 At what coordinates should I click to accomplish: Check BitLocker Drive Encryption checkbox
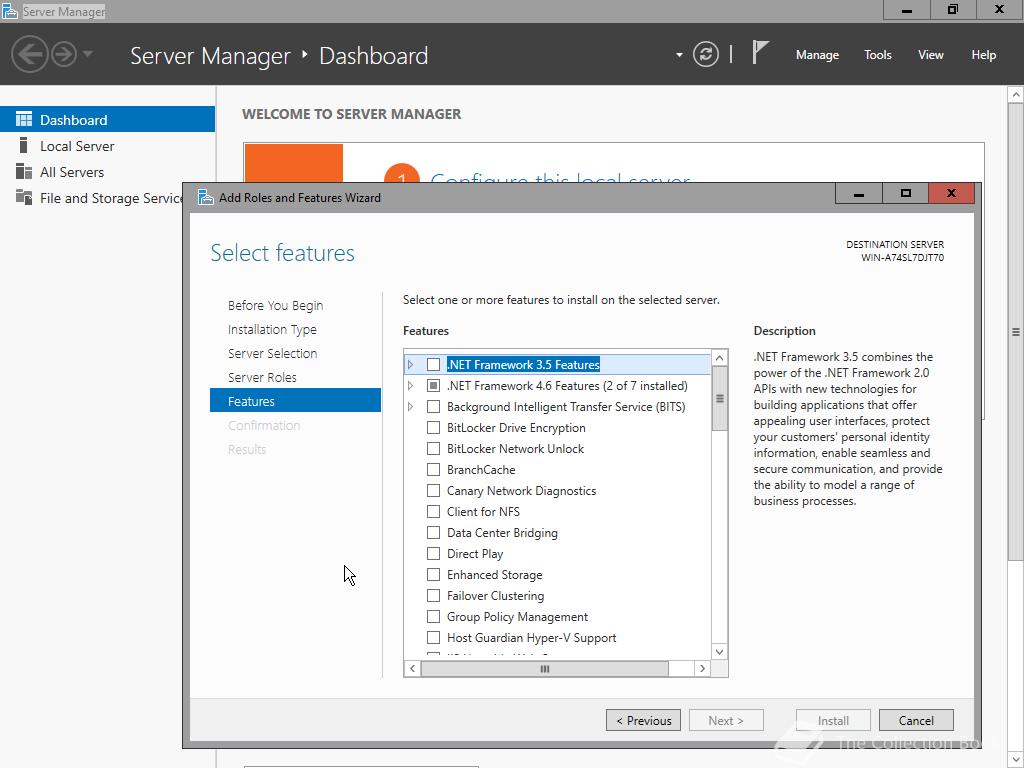click(433, 427)
